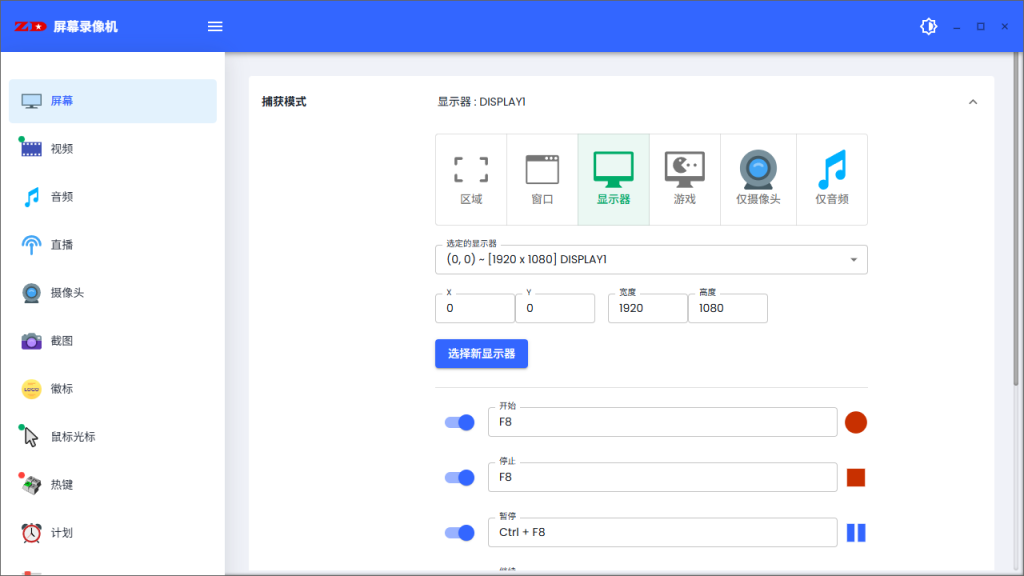Toggle the 暂停 (pause) hotkey switch

[x=459, y=532]
